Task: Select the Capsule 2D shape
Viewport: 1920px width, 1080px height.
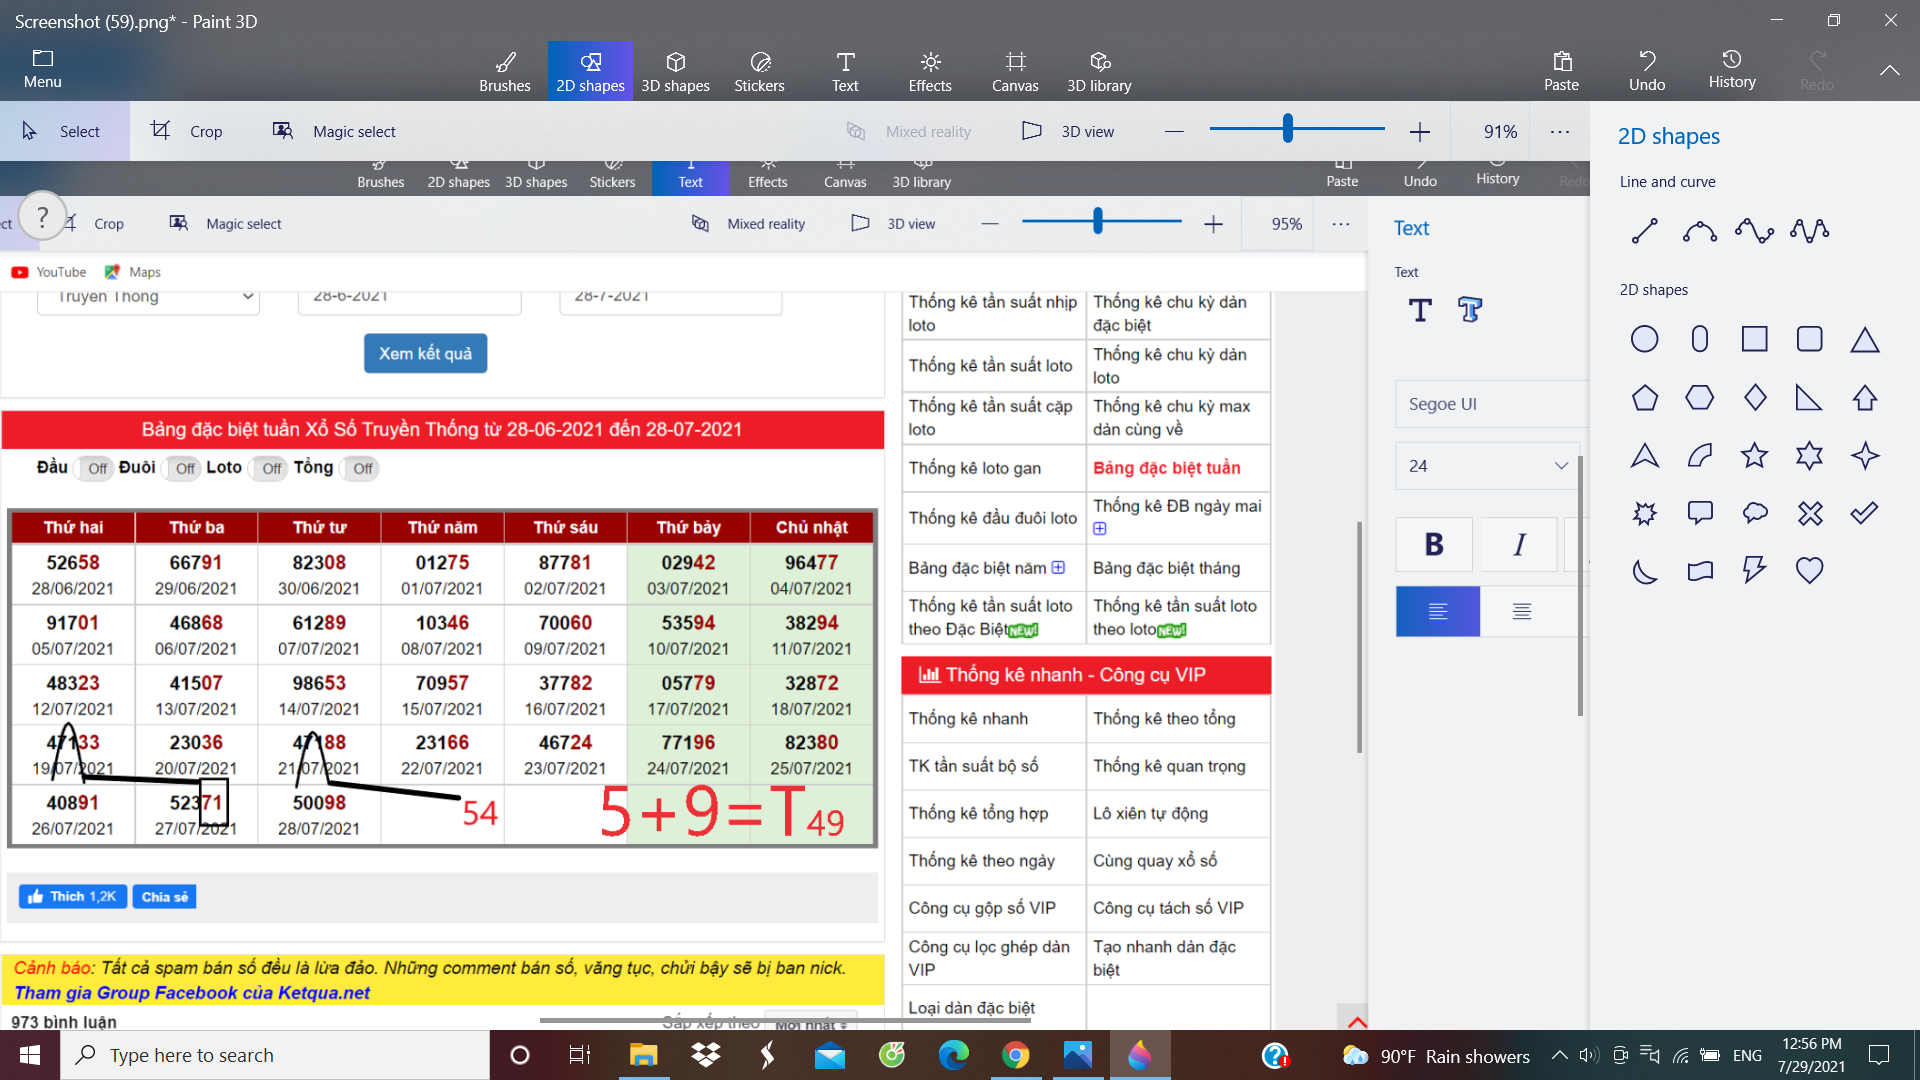Action: pos(1700,339)
